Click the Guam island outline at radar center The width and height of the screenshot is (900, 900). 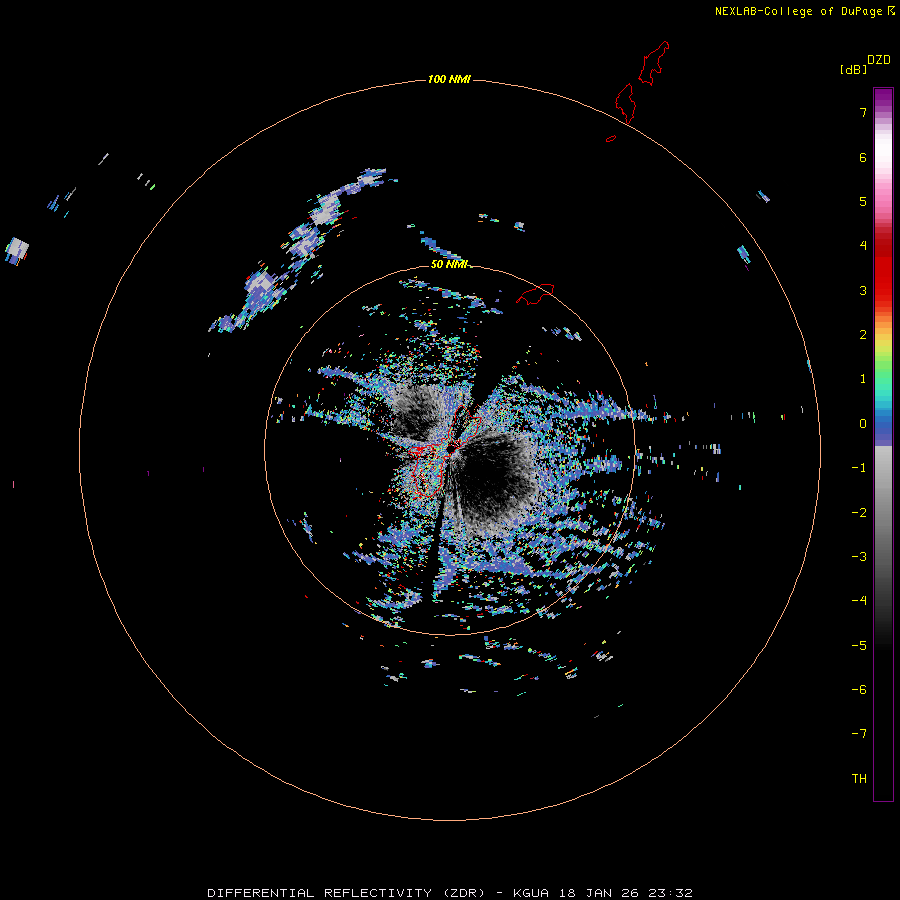(x=445, y=451)
